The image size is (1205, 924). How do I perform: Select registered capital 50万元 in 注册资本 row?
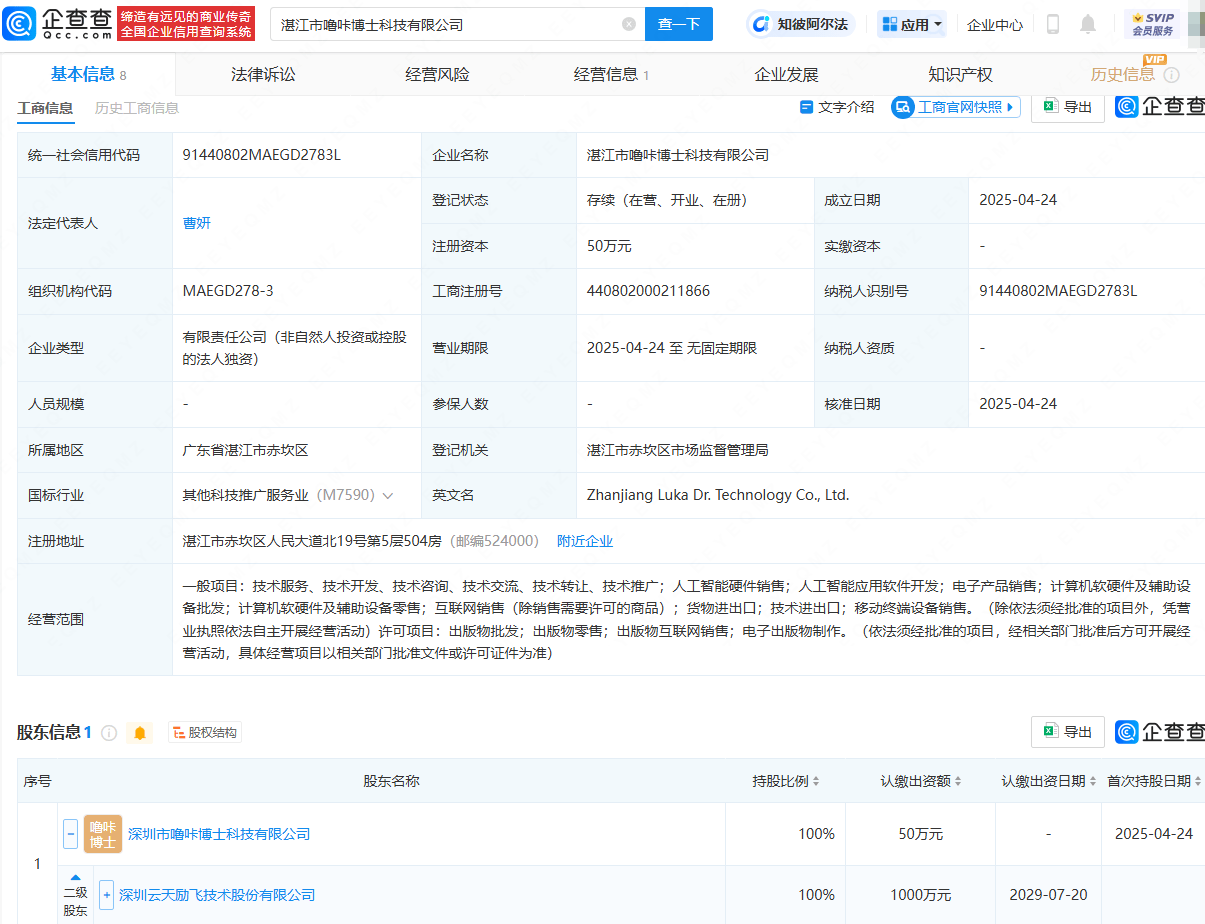click(609, 246)
